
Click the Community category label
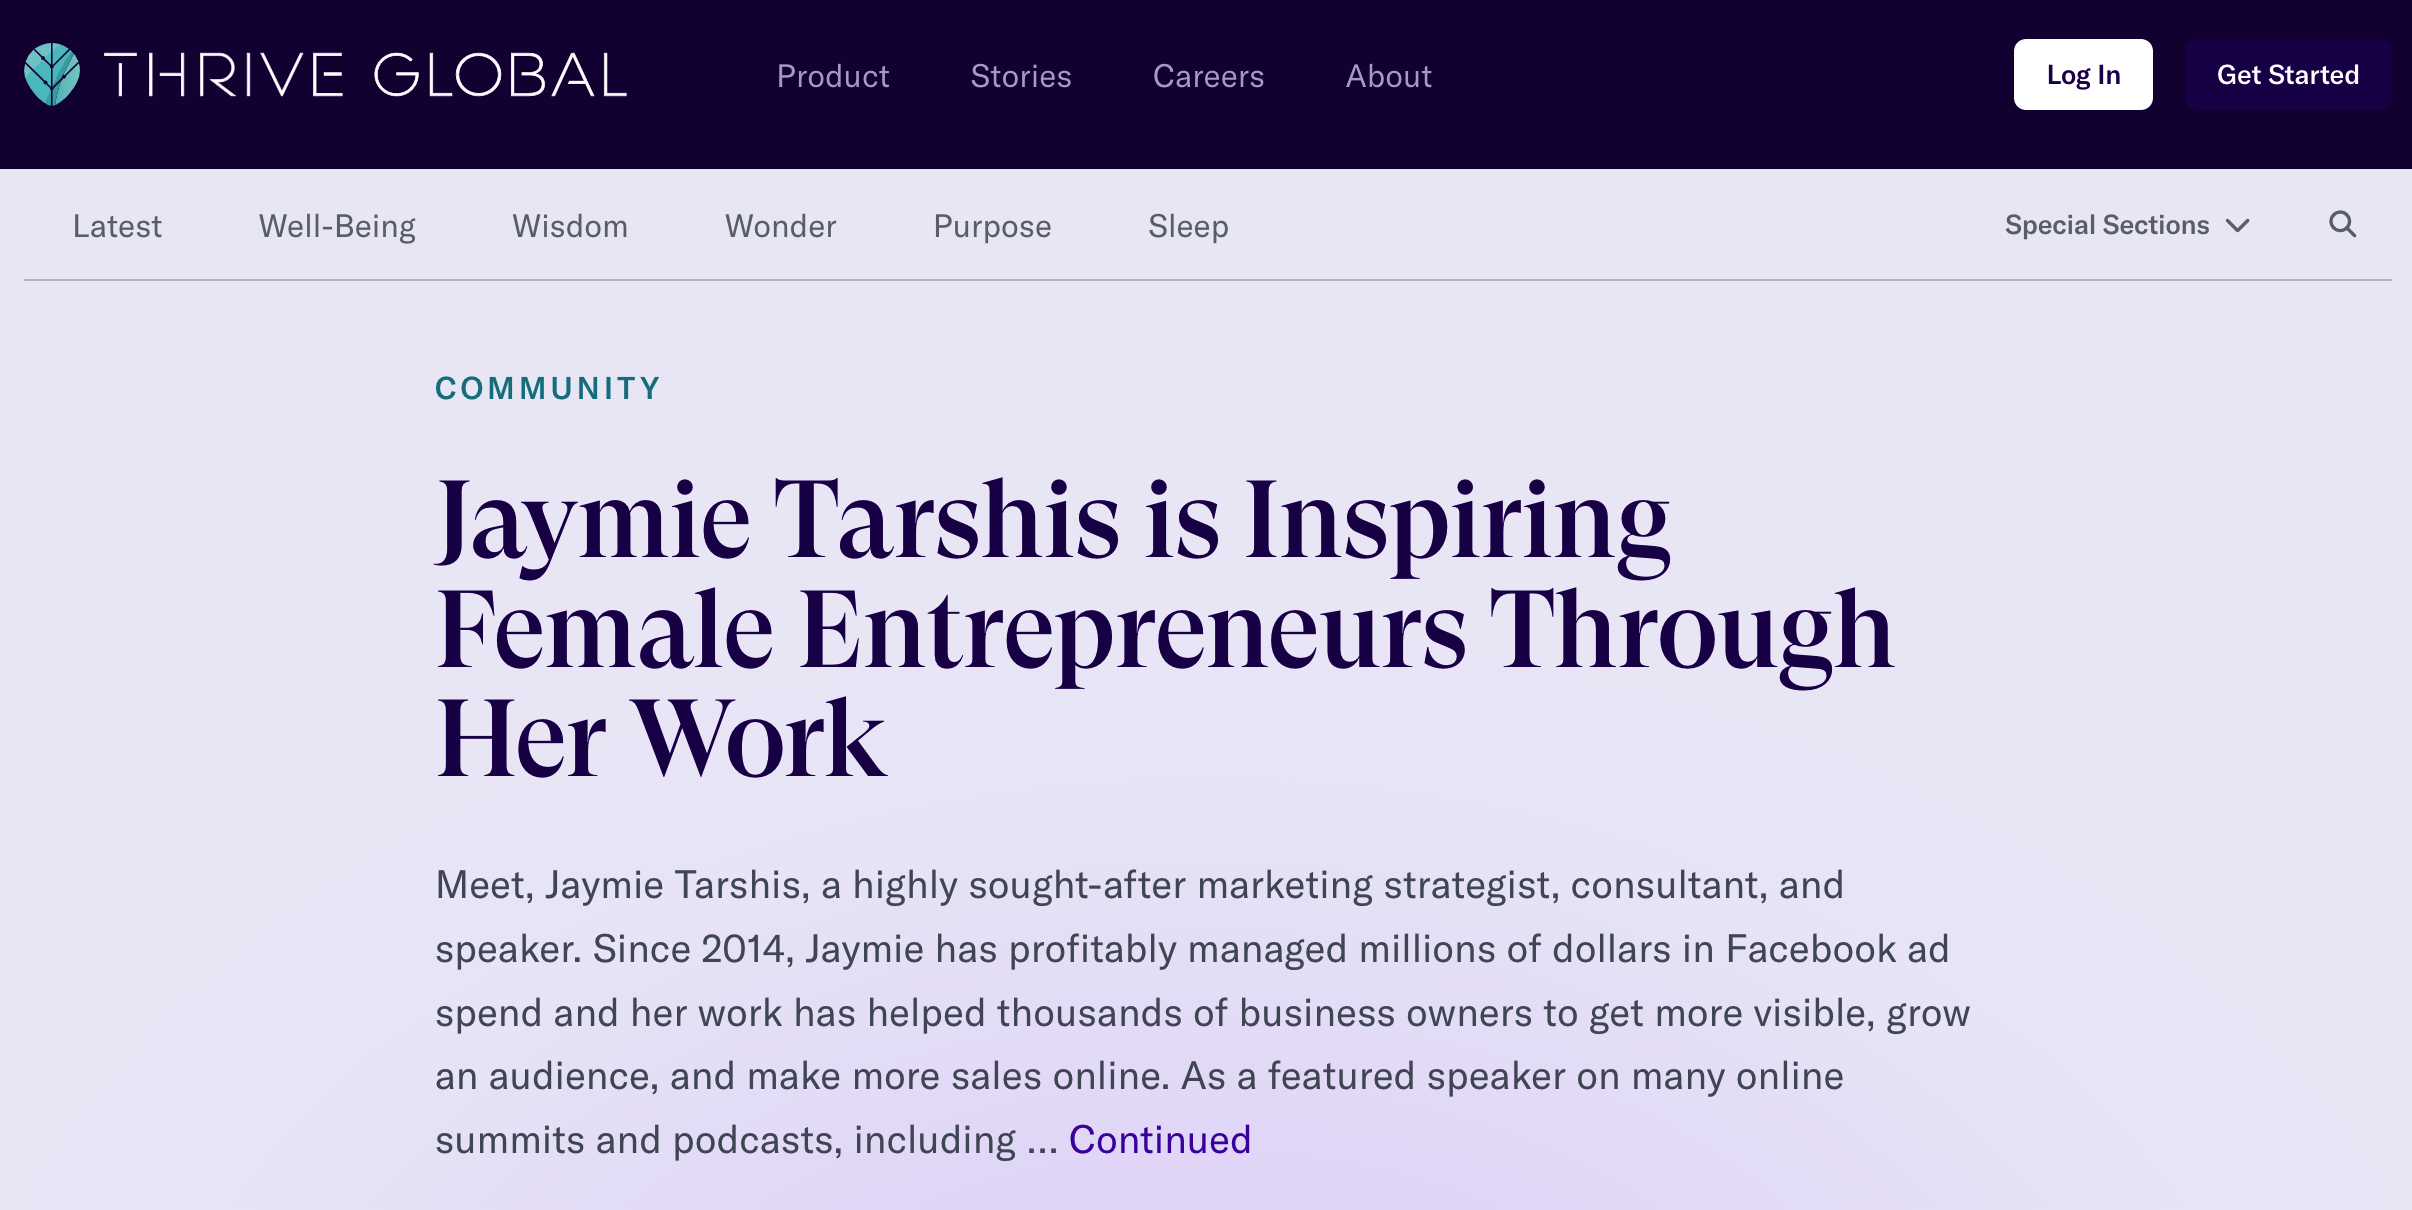pyautogui.click(x=548, y=388)
